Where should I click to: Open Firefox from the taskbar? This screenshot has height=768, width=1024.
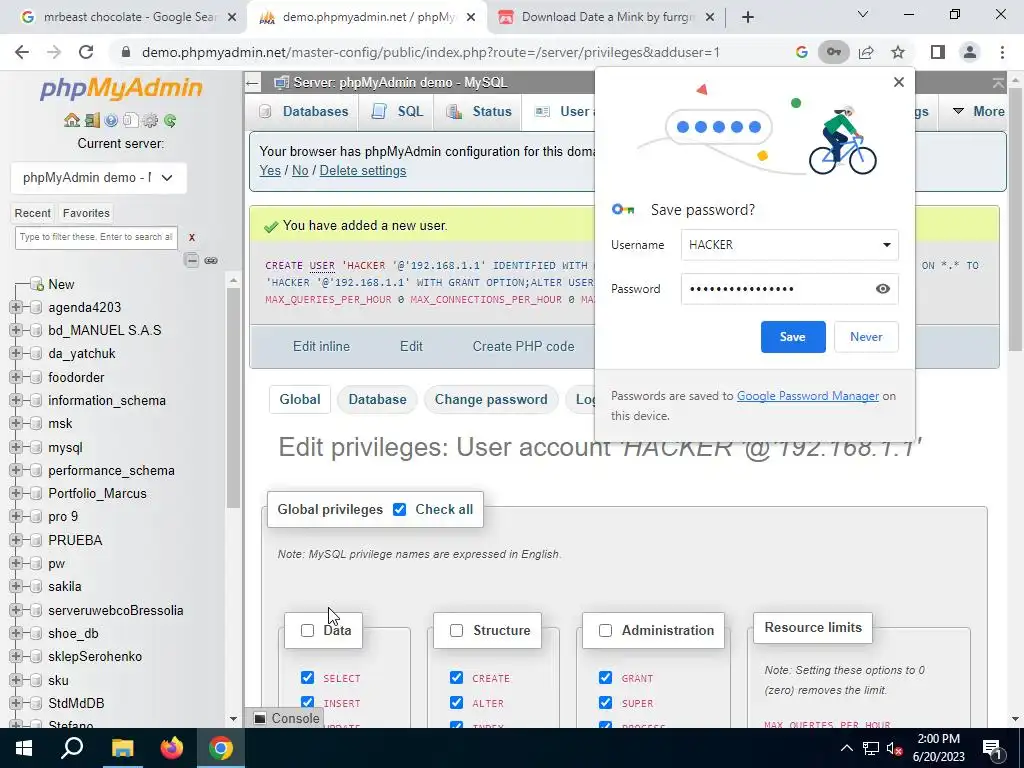click(x=172, y=748)
